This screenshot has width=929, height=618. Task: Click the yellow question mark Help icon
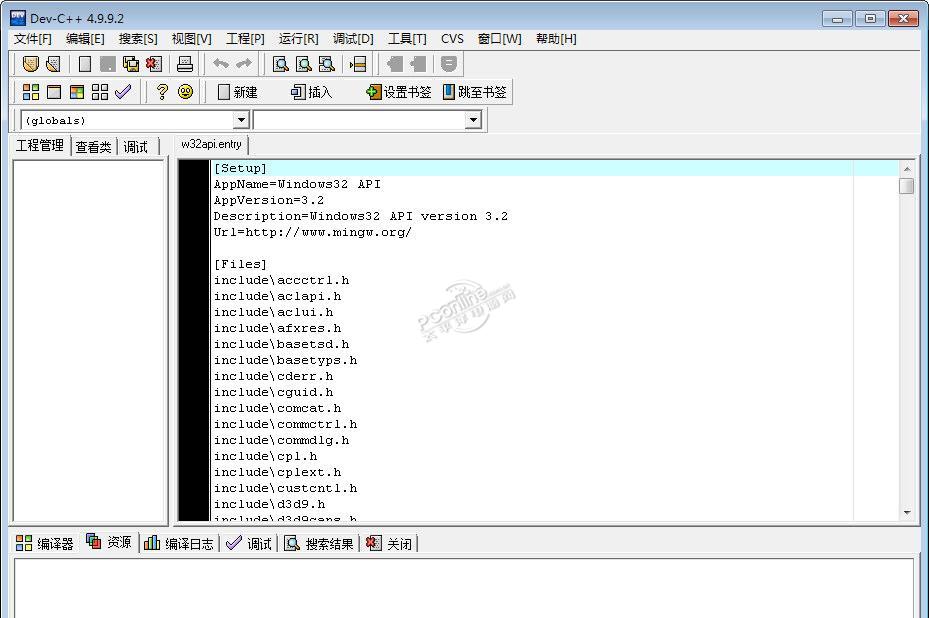tap(162, 92)
